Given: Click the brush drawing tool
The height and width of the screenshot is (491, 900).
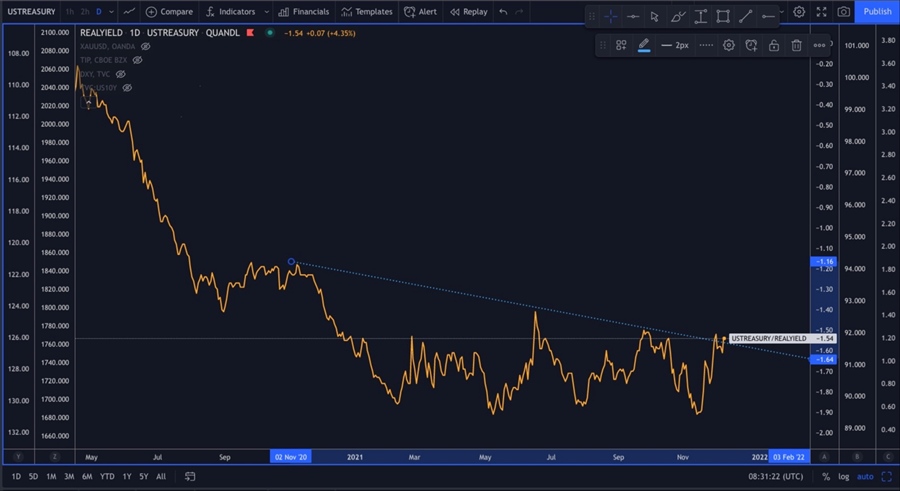Looking at the screenshot, I should [678, 16].
